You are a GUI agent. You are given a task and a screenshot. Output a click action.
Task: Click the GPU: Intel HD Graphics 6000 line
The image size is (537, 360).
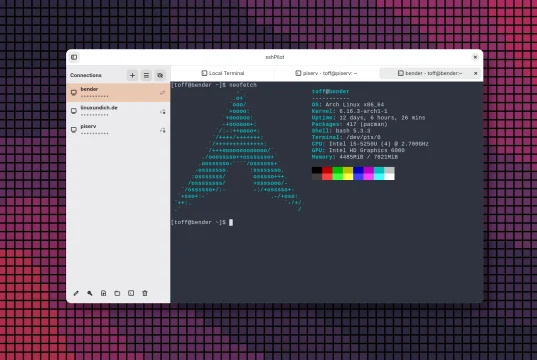tap(358, 150)
